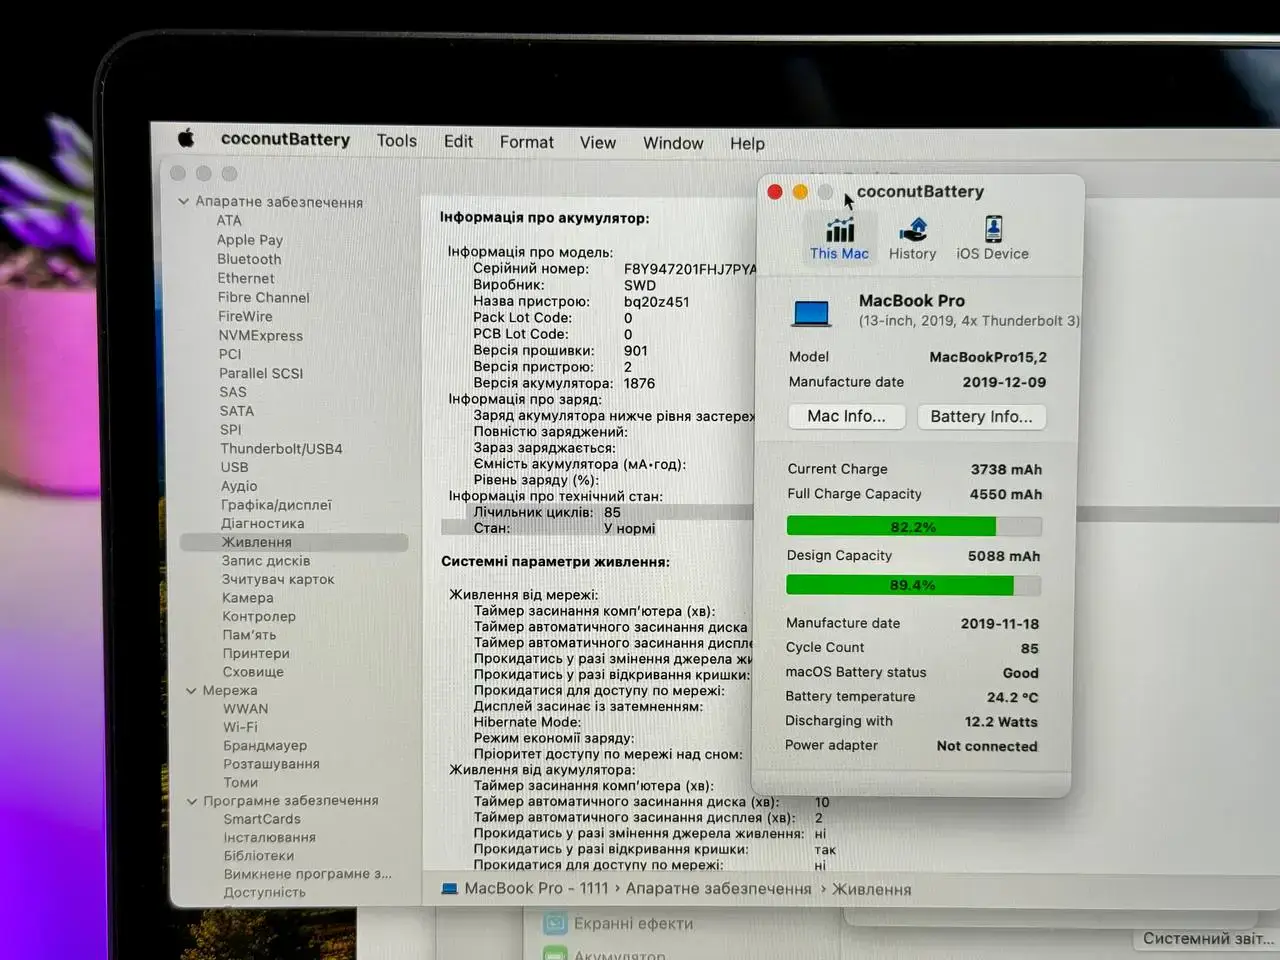Select Пам'ять in the sidebar
This screenshot has height=960, width=1280.
pyautogui.click(x=249, y=635)
